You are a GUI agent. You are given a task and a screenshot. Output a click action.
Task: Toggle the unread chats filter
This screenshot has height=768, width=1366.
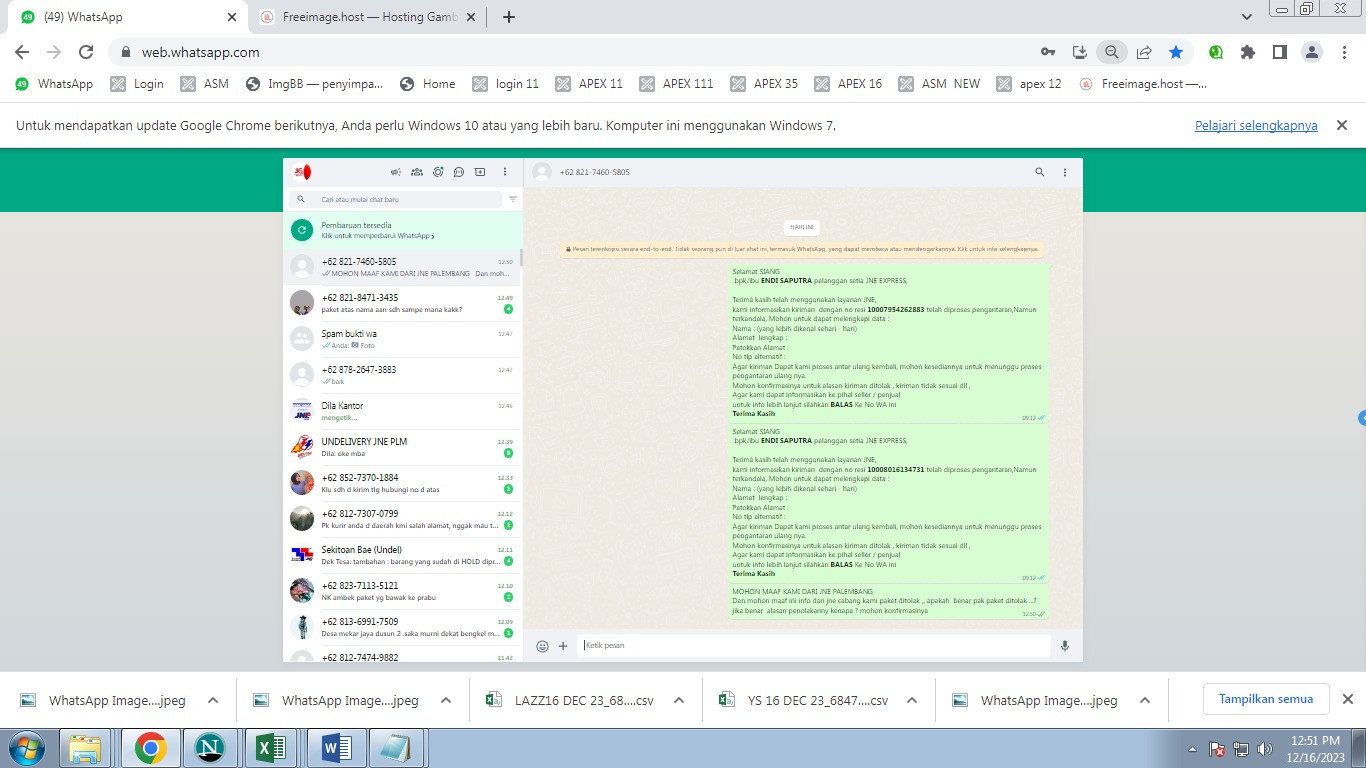pos(513,199)
